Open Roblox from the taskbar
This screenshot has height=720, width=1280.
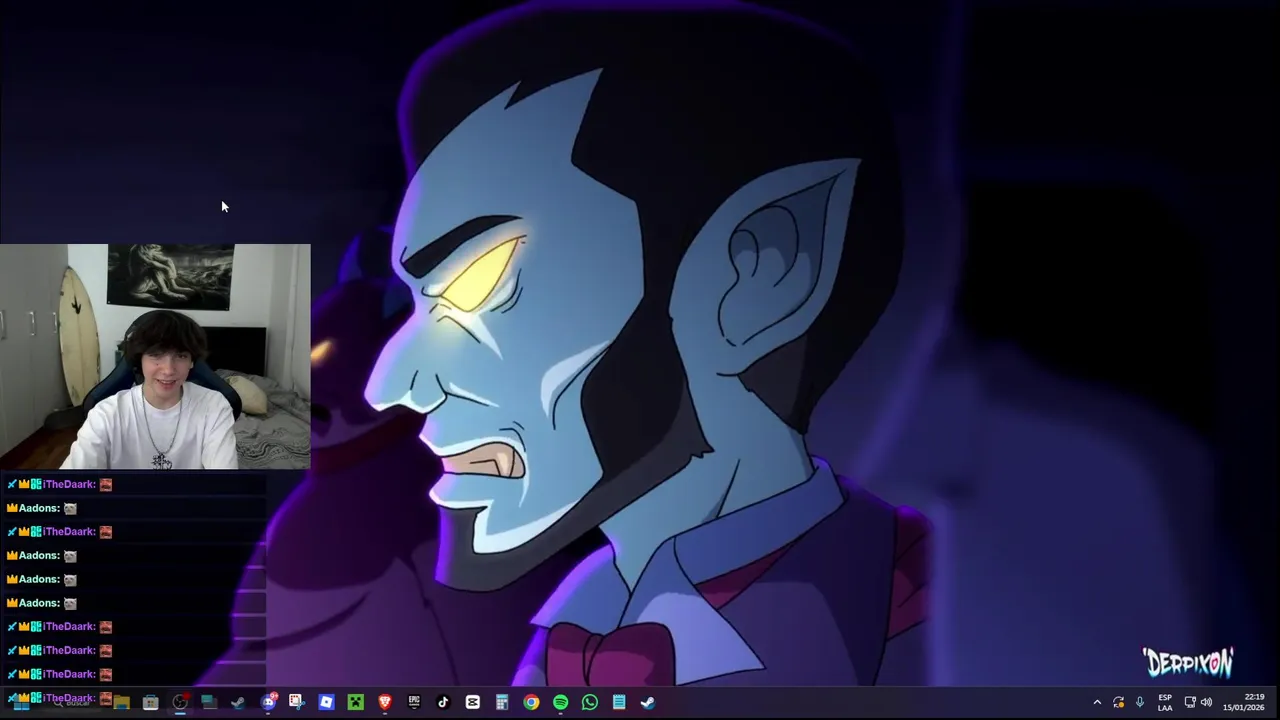[326, 702]
